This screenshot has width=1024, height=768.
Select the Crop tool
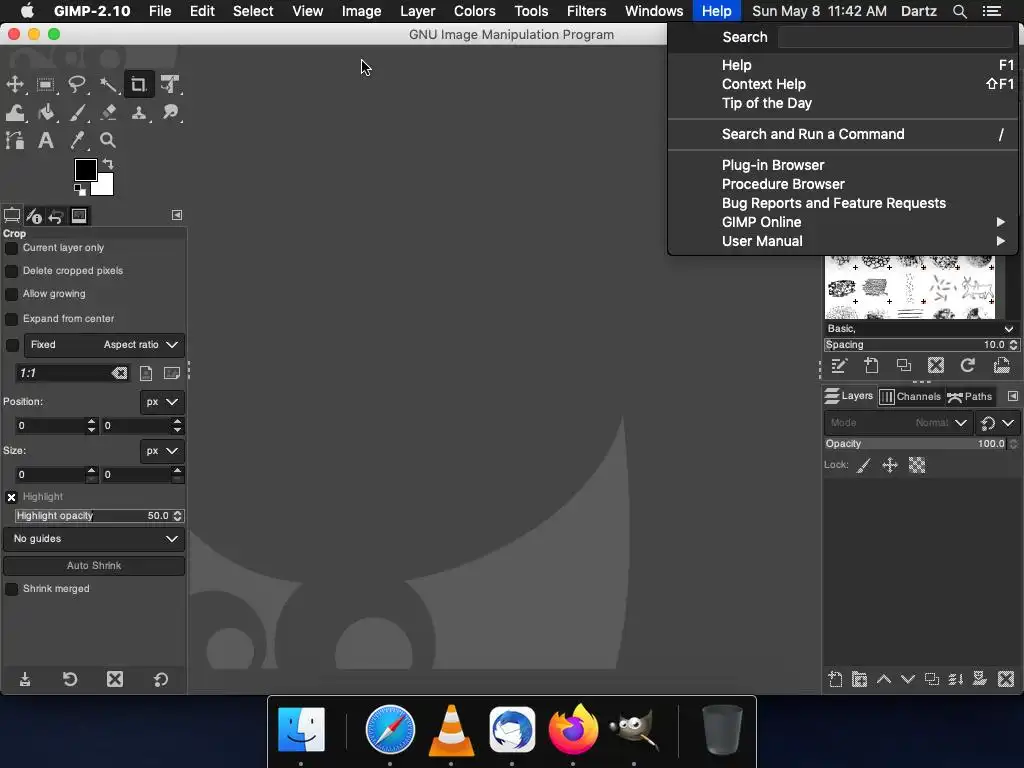coord(138,84)
